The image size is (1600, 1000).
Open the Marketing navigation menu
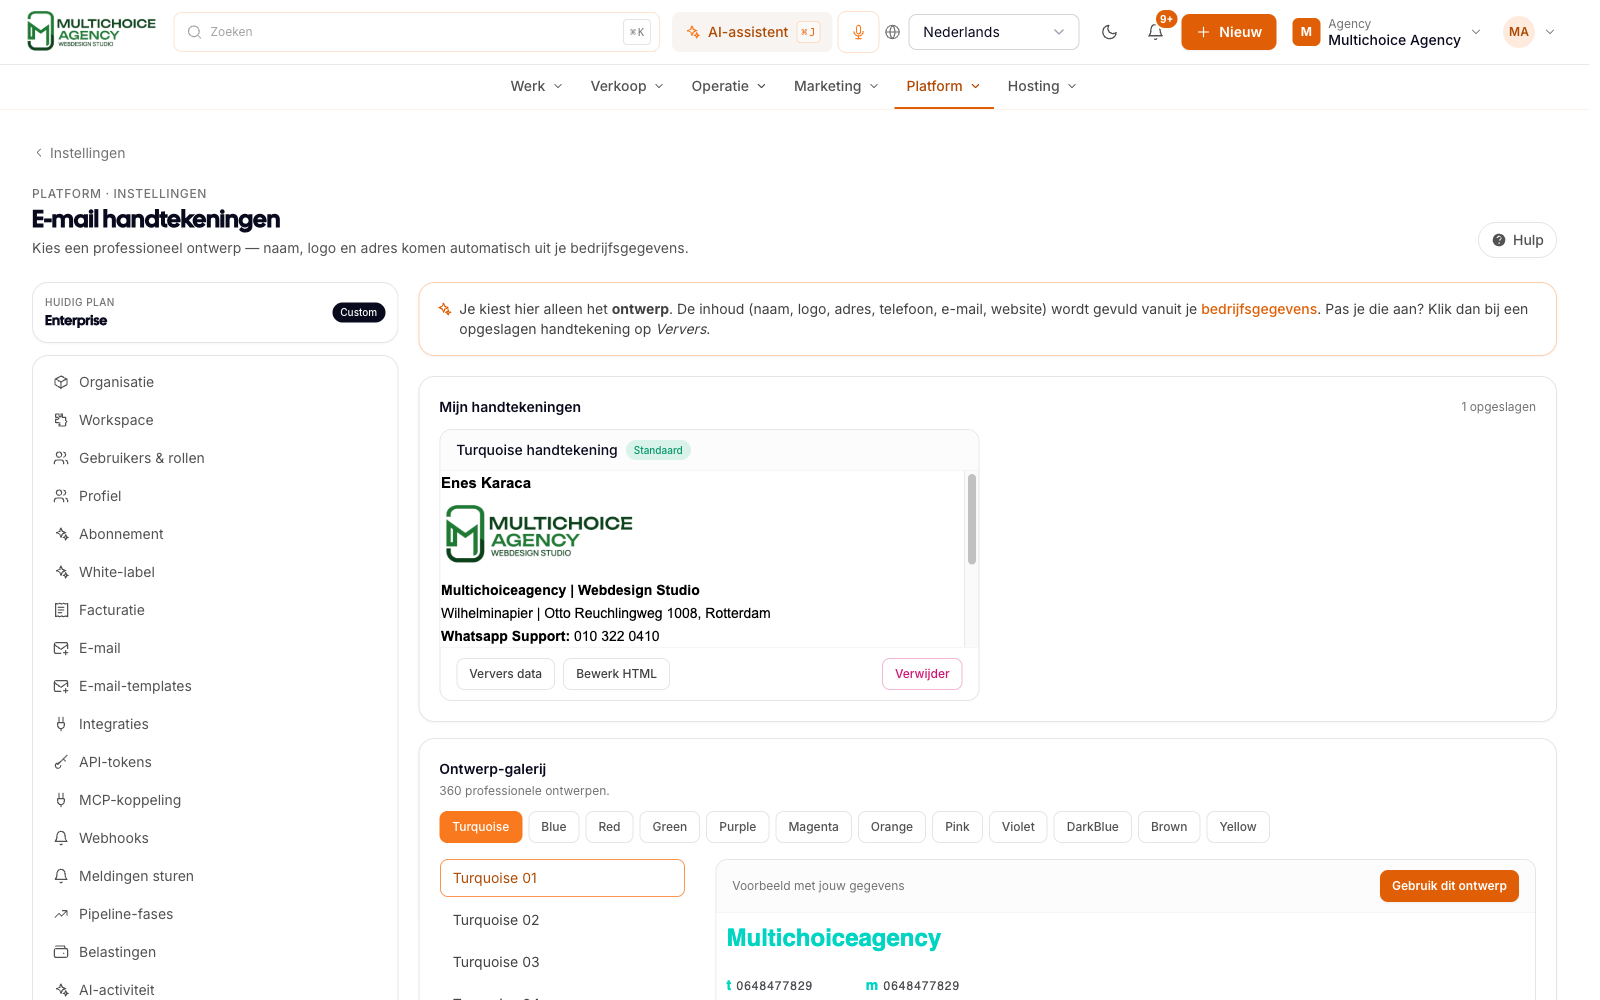coord(836,86)
